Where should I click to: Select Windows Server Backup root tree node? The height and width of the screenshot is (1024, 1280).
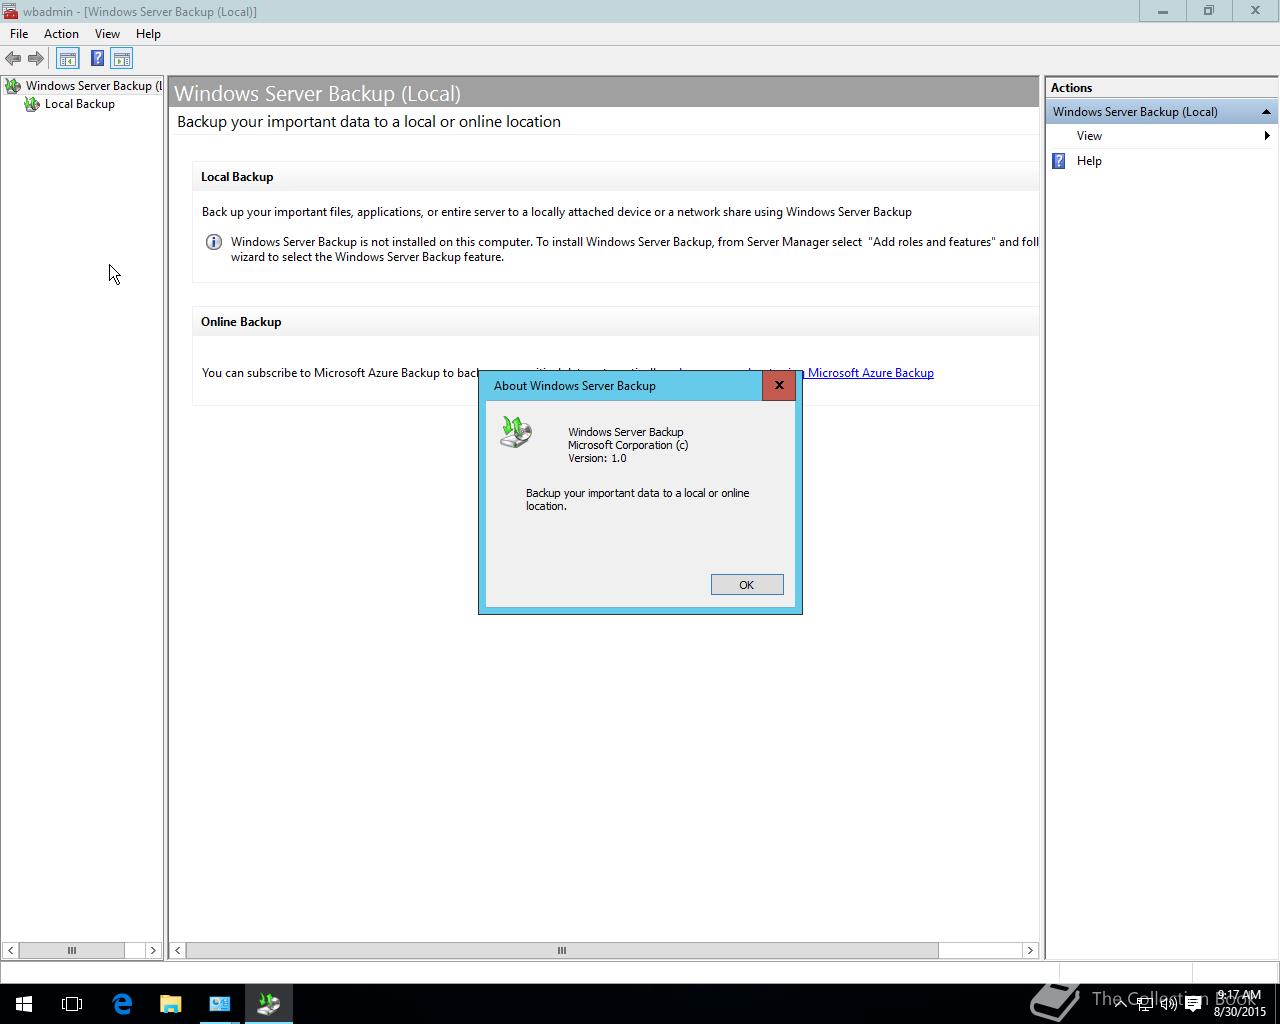click(93, 86)
